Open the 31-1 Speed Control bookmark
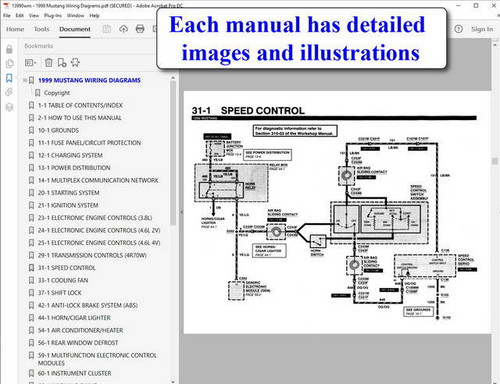This screenshot has width=500, height=384. [67, 268]
